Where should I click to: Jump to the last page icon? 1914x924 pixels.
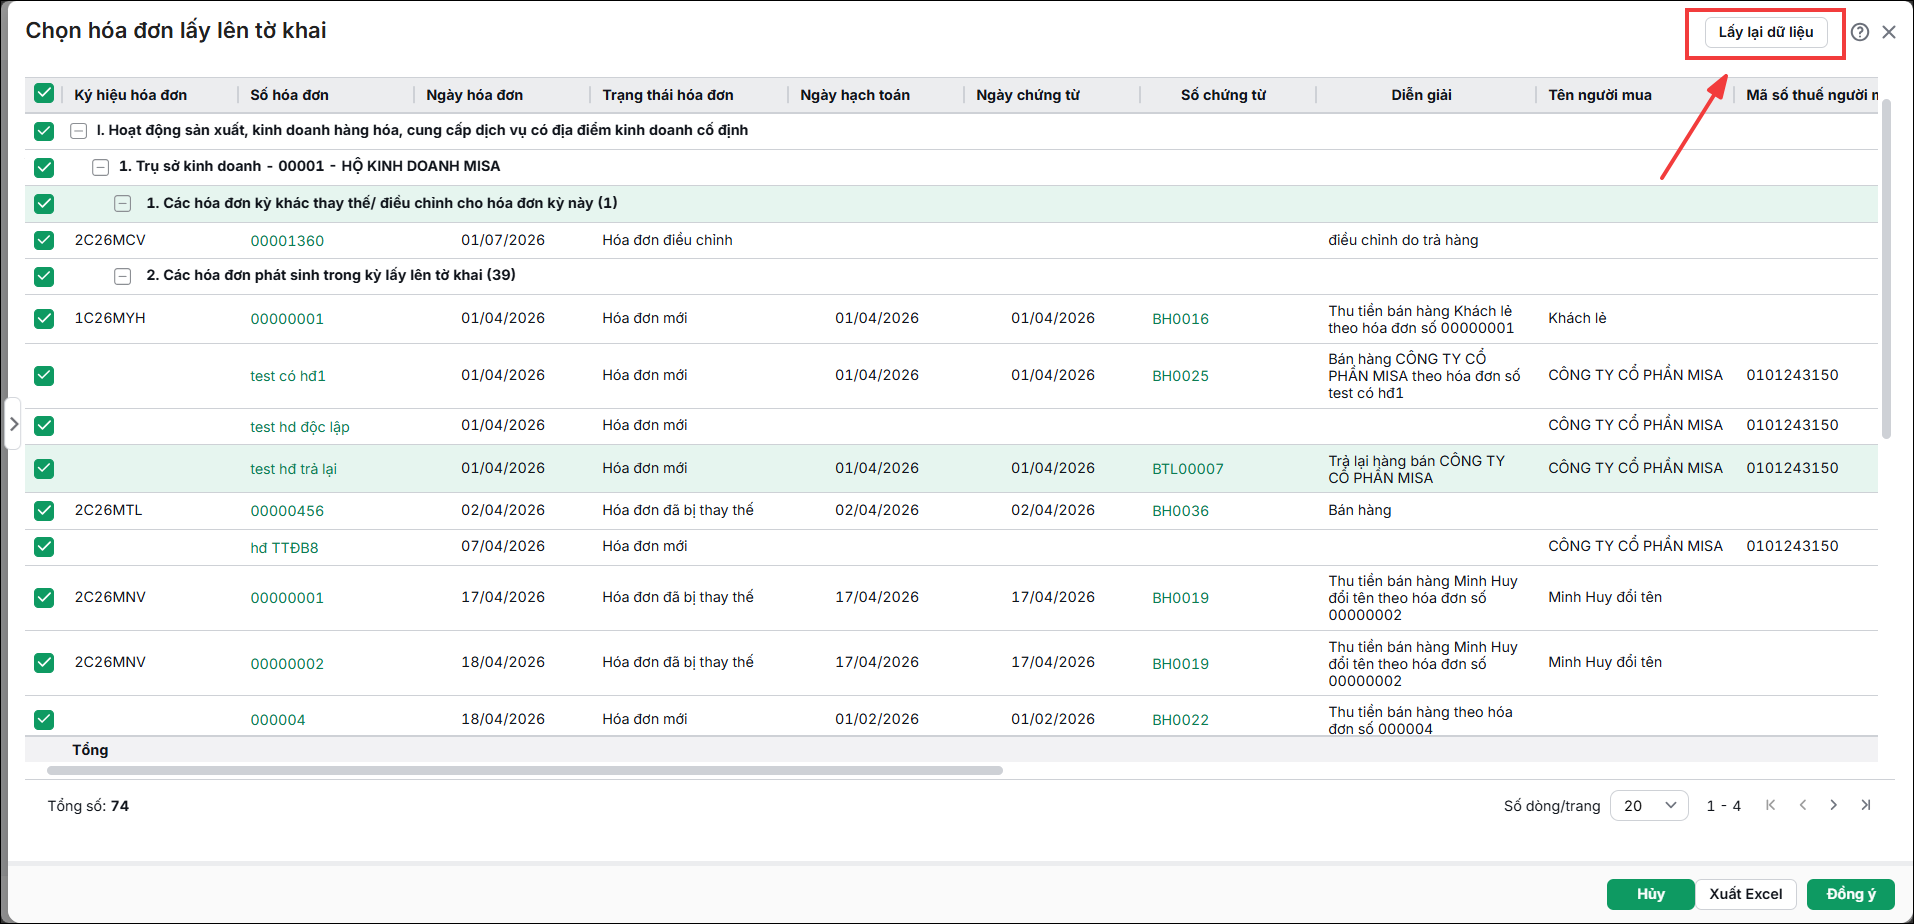pyautogui.click(x=1865, y=805)
